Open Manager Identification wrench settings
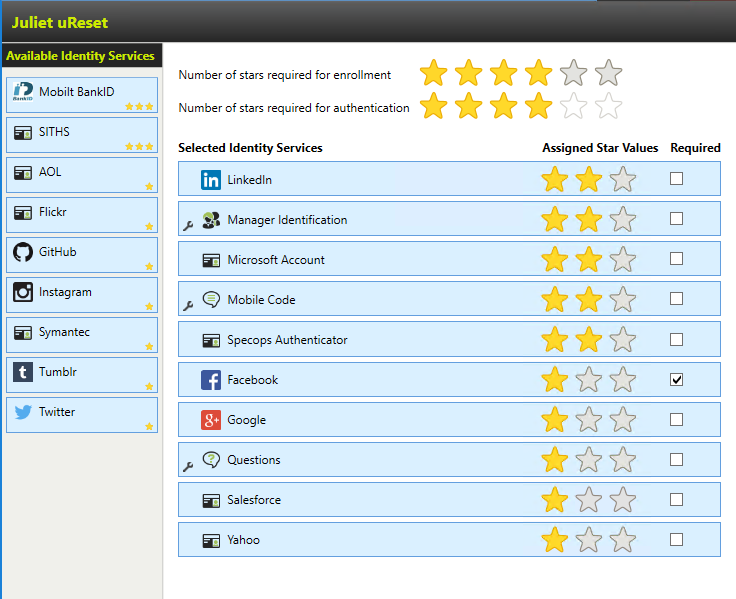The image size is (736, 599). coord(187,226)
